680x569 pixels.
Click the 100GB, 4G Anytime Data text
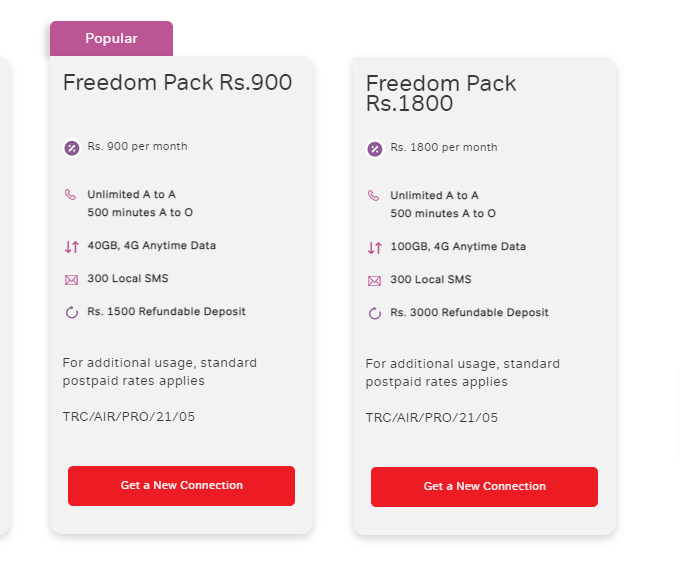458,246
